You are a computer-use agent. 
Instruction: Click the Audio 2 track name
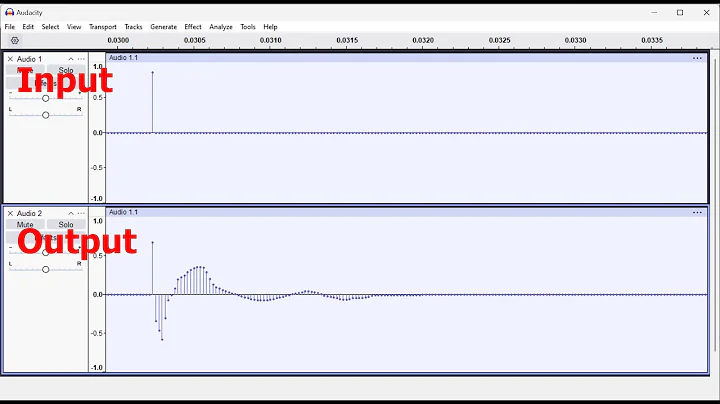pos(29,213)
